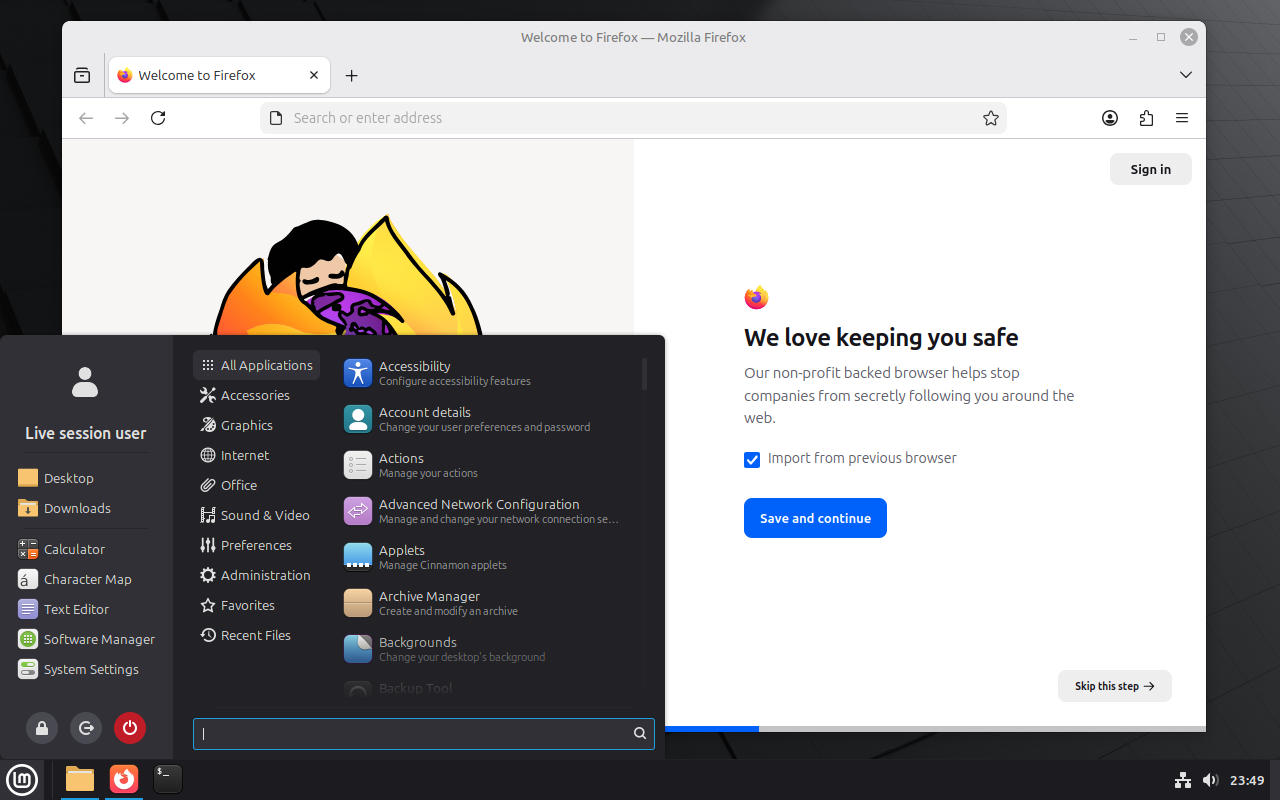Open Firefox hamburger application menu
This screenshot has height=800, width=1280.
click(1182, 118)
